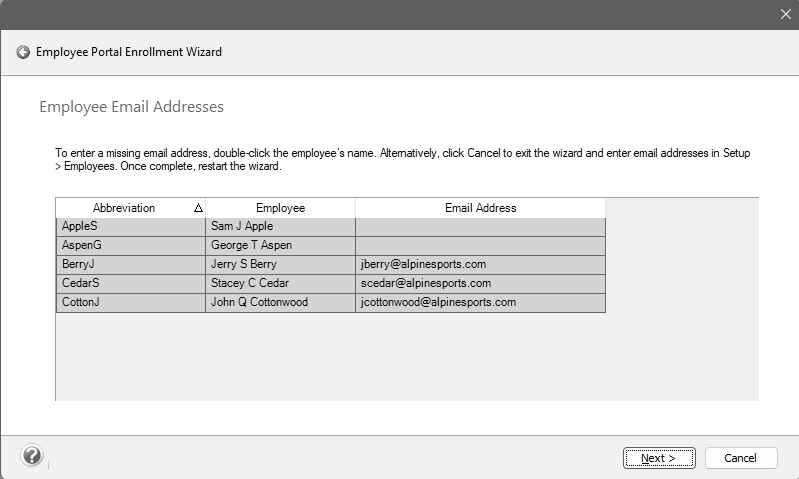Select employee Jerry S Berry

click(280, 265)
